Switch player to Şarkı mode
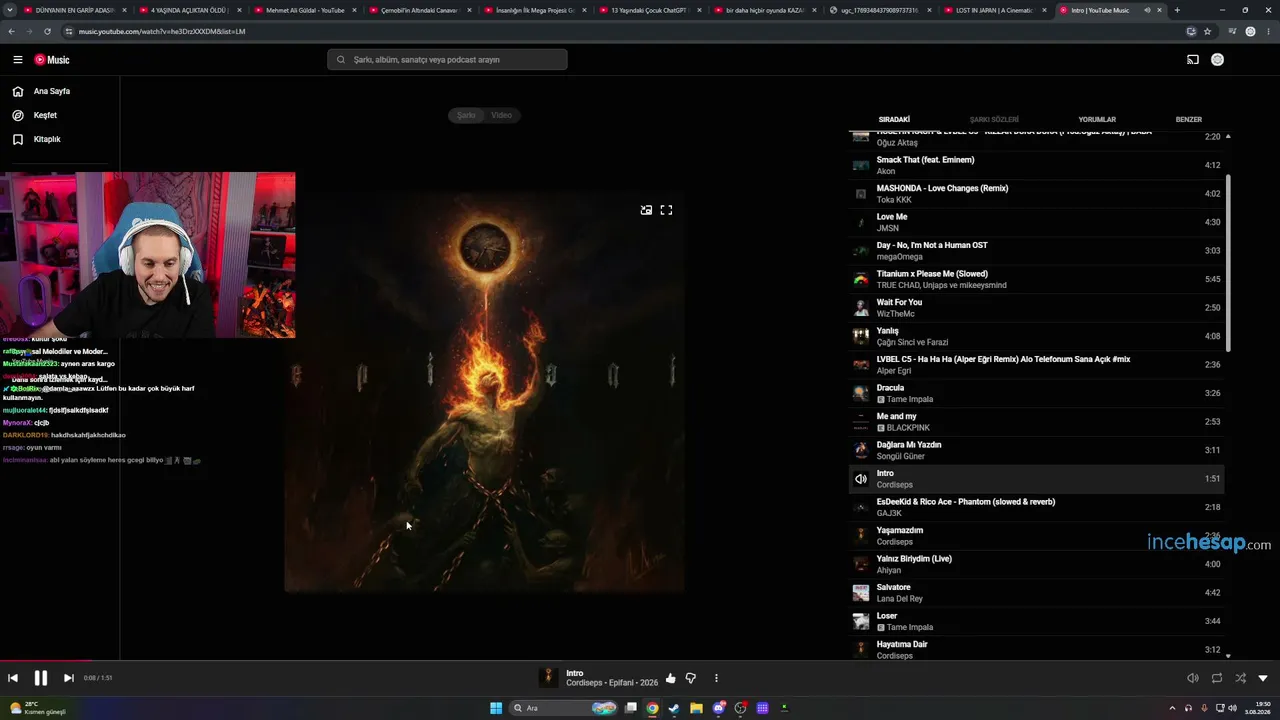The image size is (1280, 720). (466, 115)
